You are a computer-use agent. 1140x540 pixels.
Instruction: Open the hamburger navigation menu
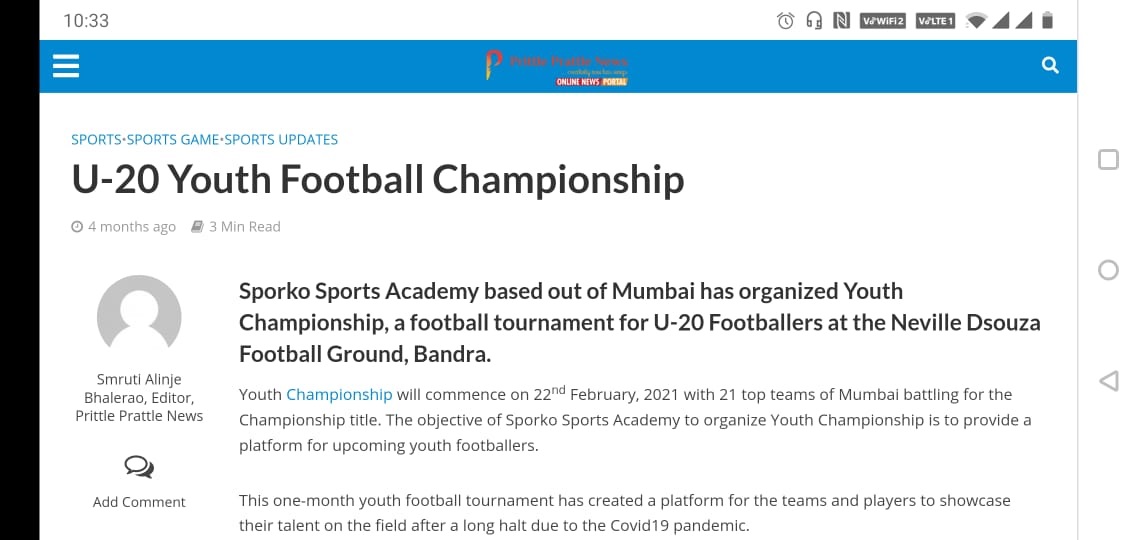(65, 66)
